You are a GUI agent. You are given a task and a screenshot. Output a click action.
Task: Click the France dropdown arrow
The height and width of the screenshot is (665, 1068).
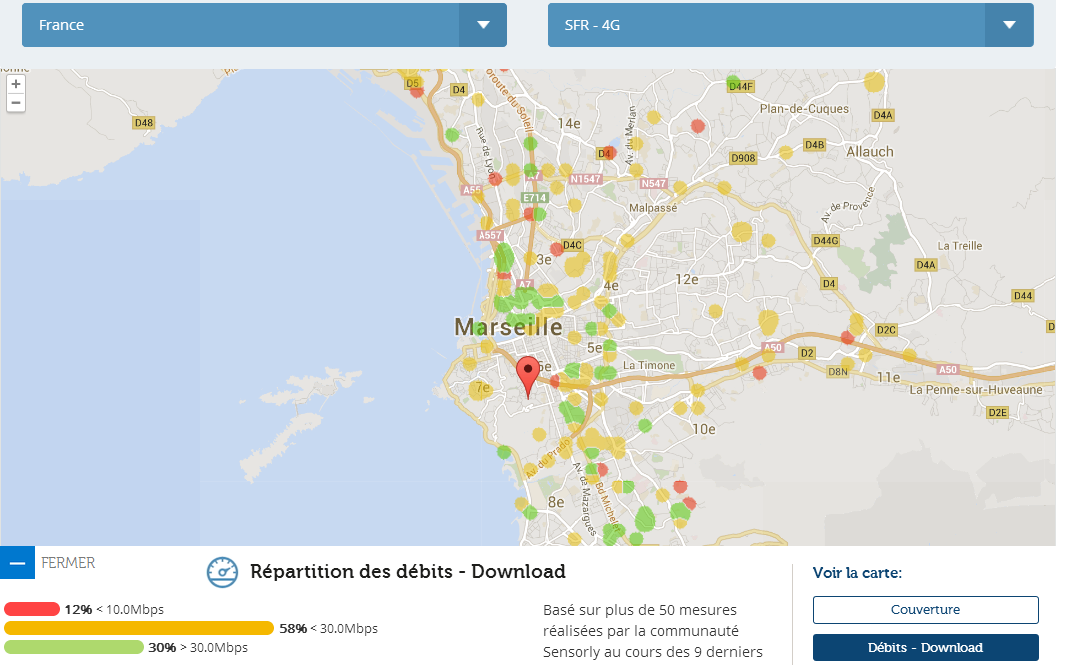(x=483, y=25)
